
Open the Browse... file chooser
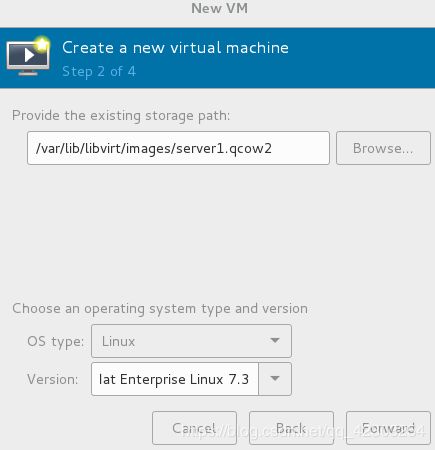pyautogui.click(x=383, y=148)
